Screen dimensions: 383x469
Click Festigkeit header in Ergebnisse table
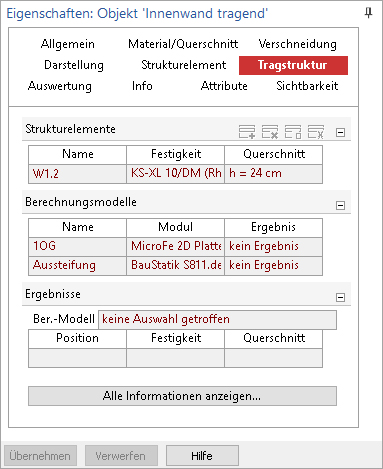point(176,338)
